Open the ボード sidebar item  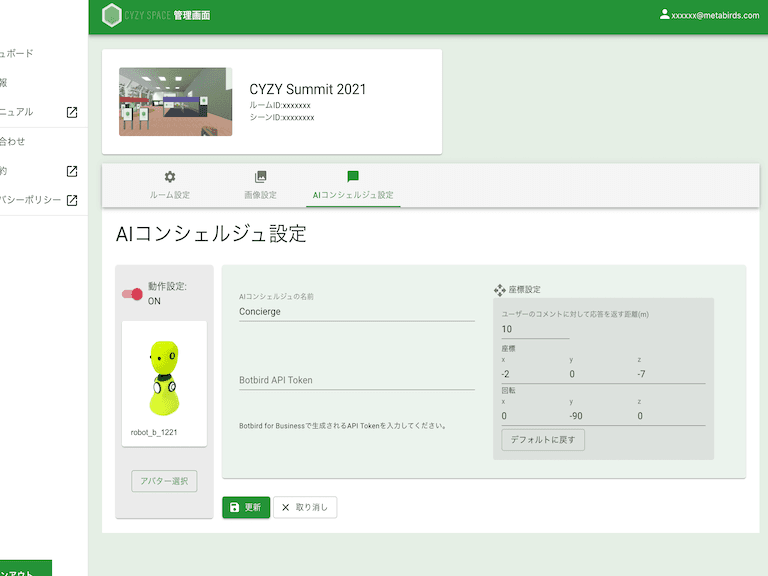click(x=16, y=53)
